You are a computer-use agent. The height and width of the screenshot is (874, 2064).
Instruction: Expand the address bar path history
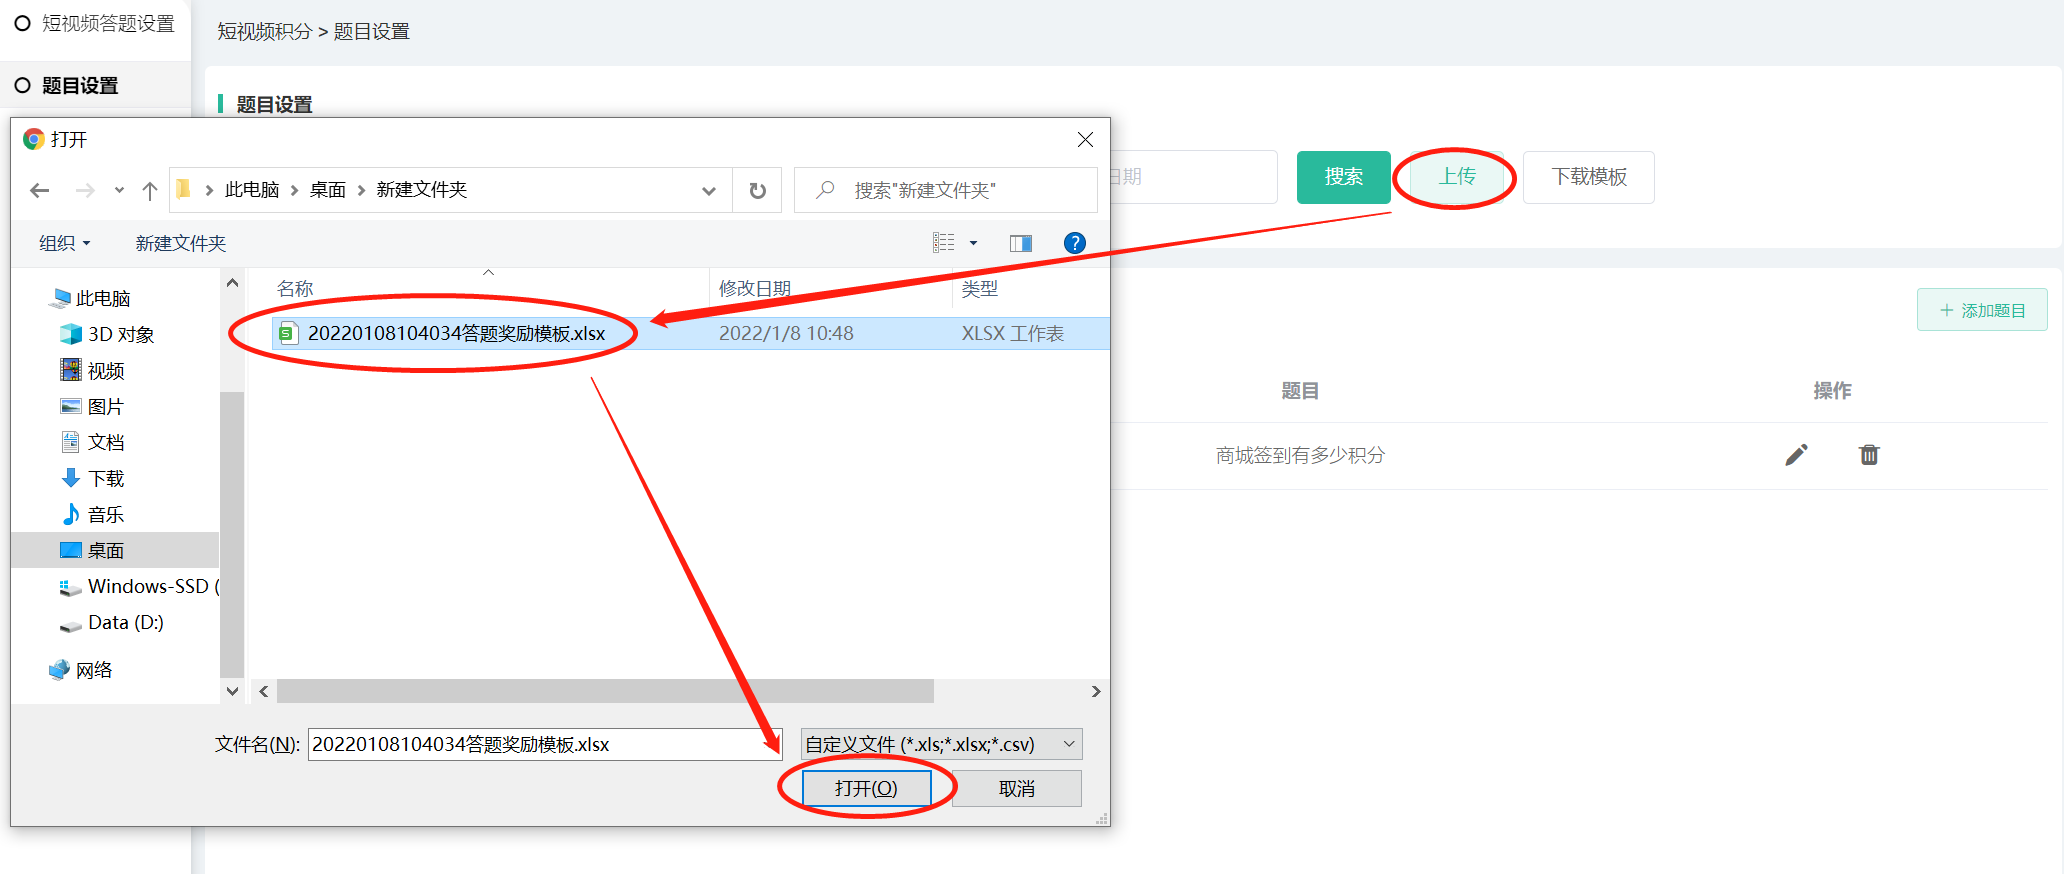(x=709, y=190)
